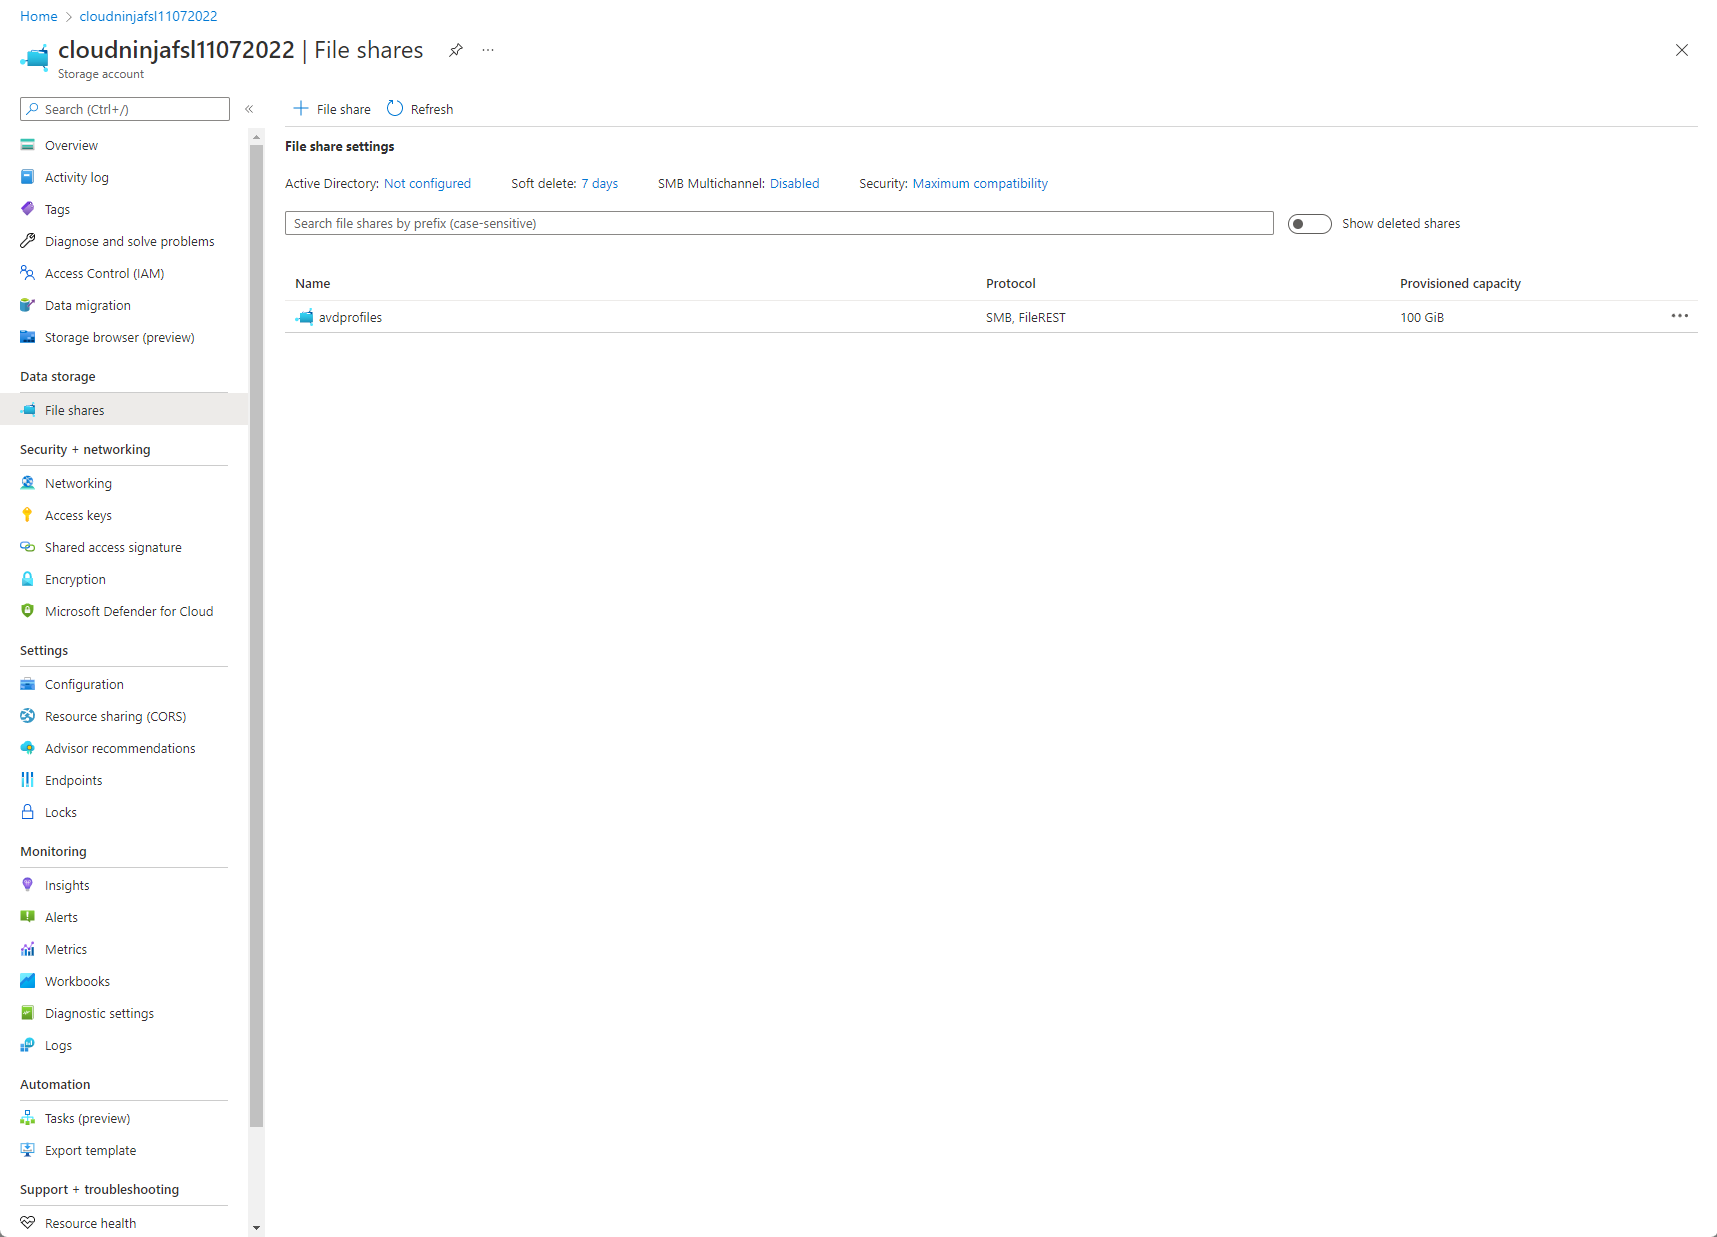
Task: Click the avdprofiles file share icon
Action: click(305, 317)
